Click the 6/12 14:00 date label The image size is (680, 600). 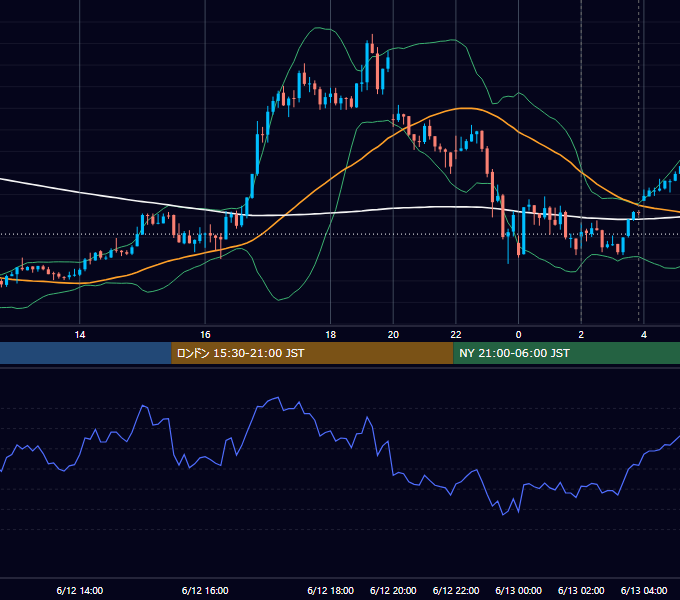pos(80,591)
